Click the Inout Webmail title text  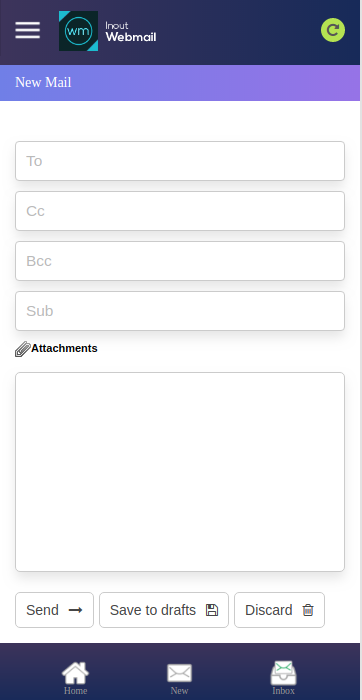[131, 32]
